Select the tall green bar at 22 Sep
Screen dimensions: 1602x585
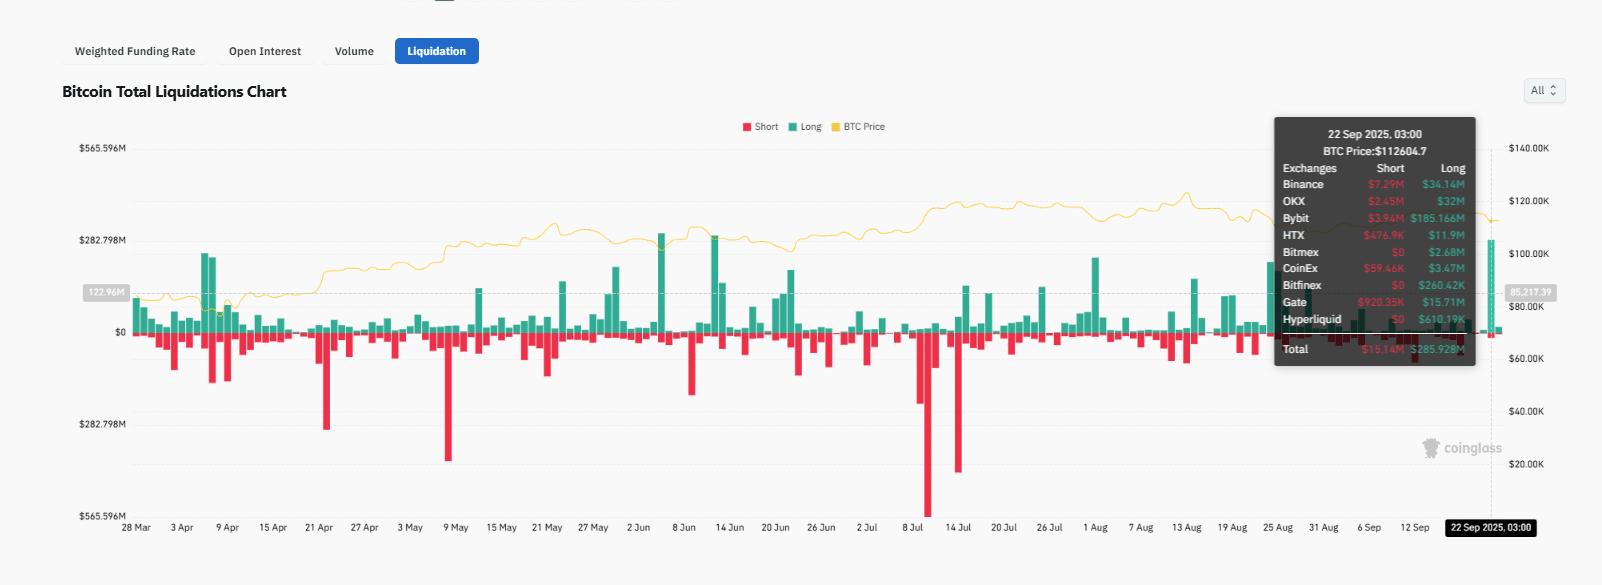pos(1491,286)
